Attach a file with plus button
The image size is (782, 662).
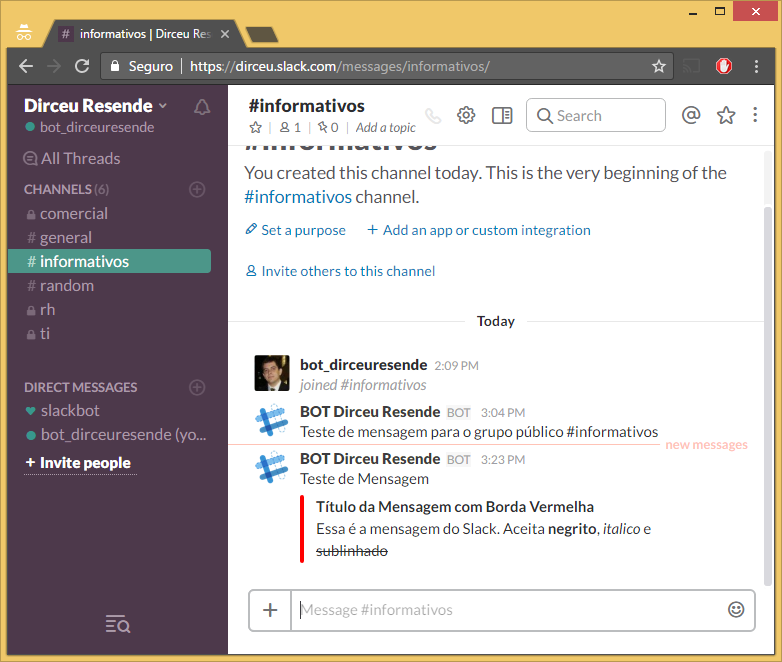click(270, 610)
